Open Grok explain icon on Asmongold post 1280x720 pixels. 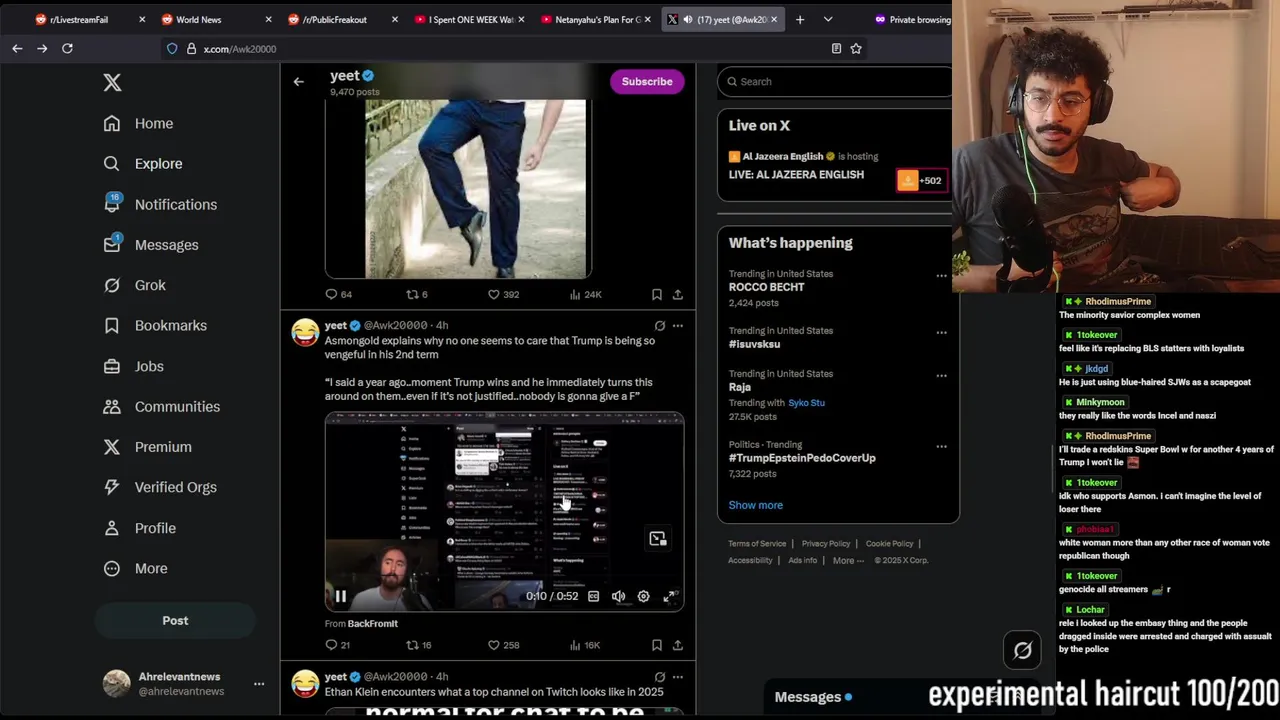point(659,326)
